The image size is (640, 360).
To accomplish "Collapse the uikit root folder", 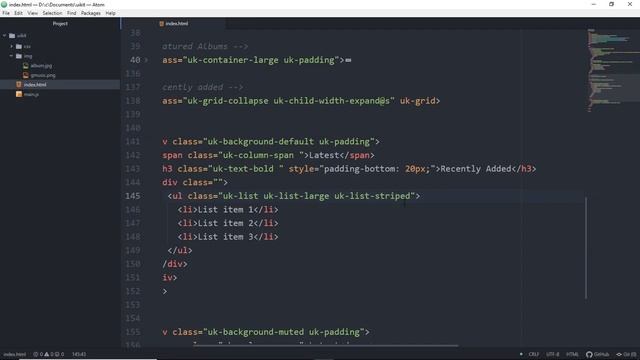I will 4,36.
